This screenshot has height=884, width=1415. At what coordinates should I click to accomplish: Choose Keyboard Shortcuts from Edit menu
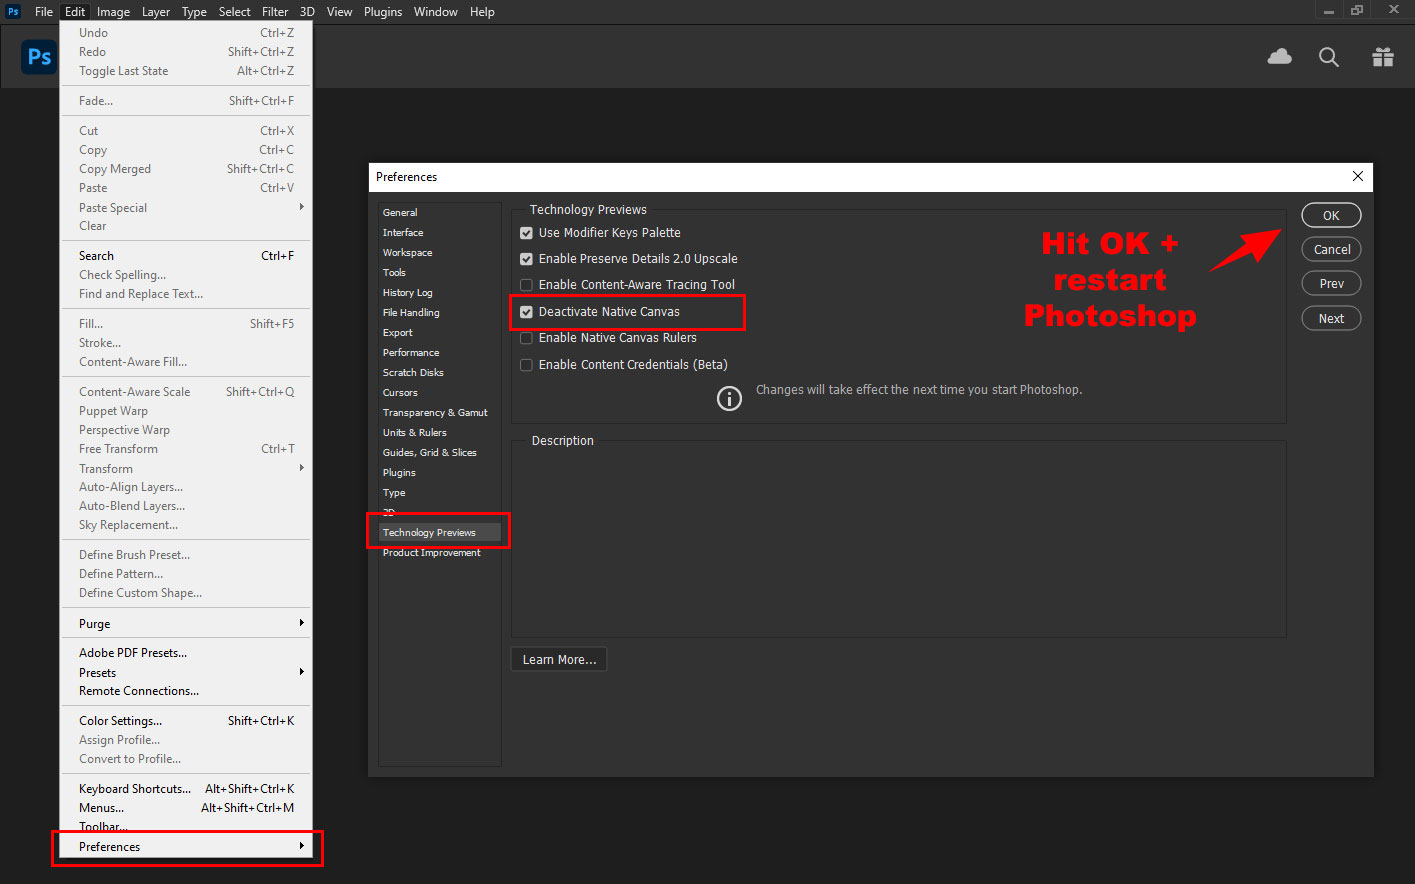[135, 789]
